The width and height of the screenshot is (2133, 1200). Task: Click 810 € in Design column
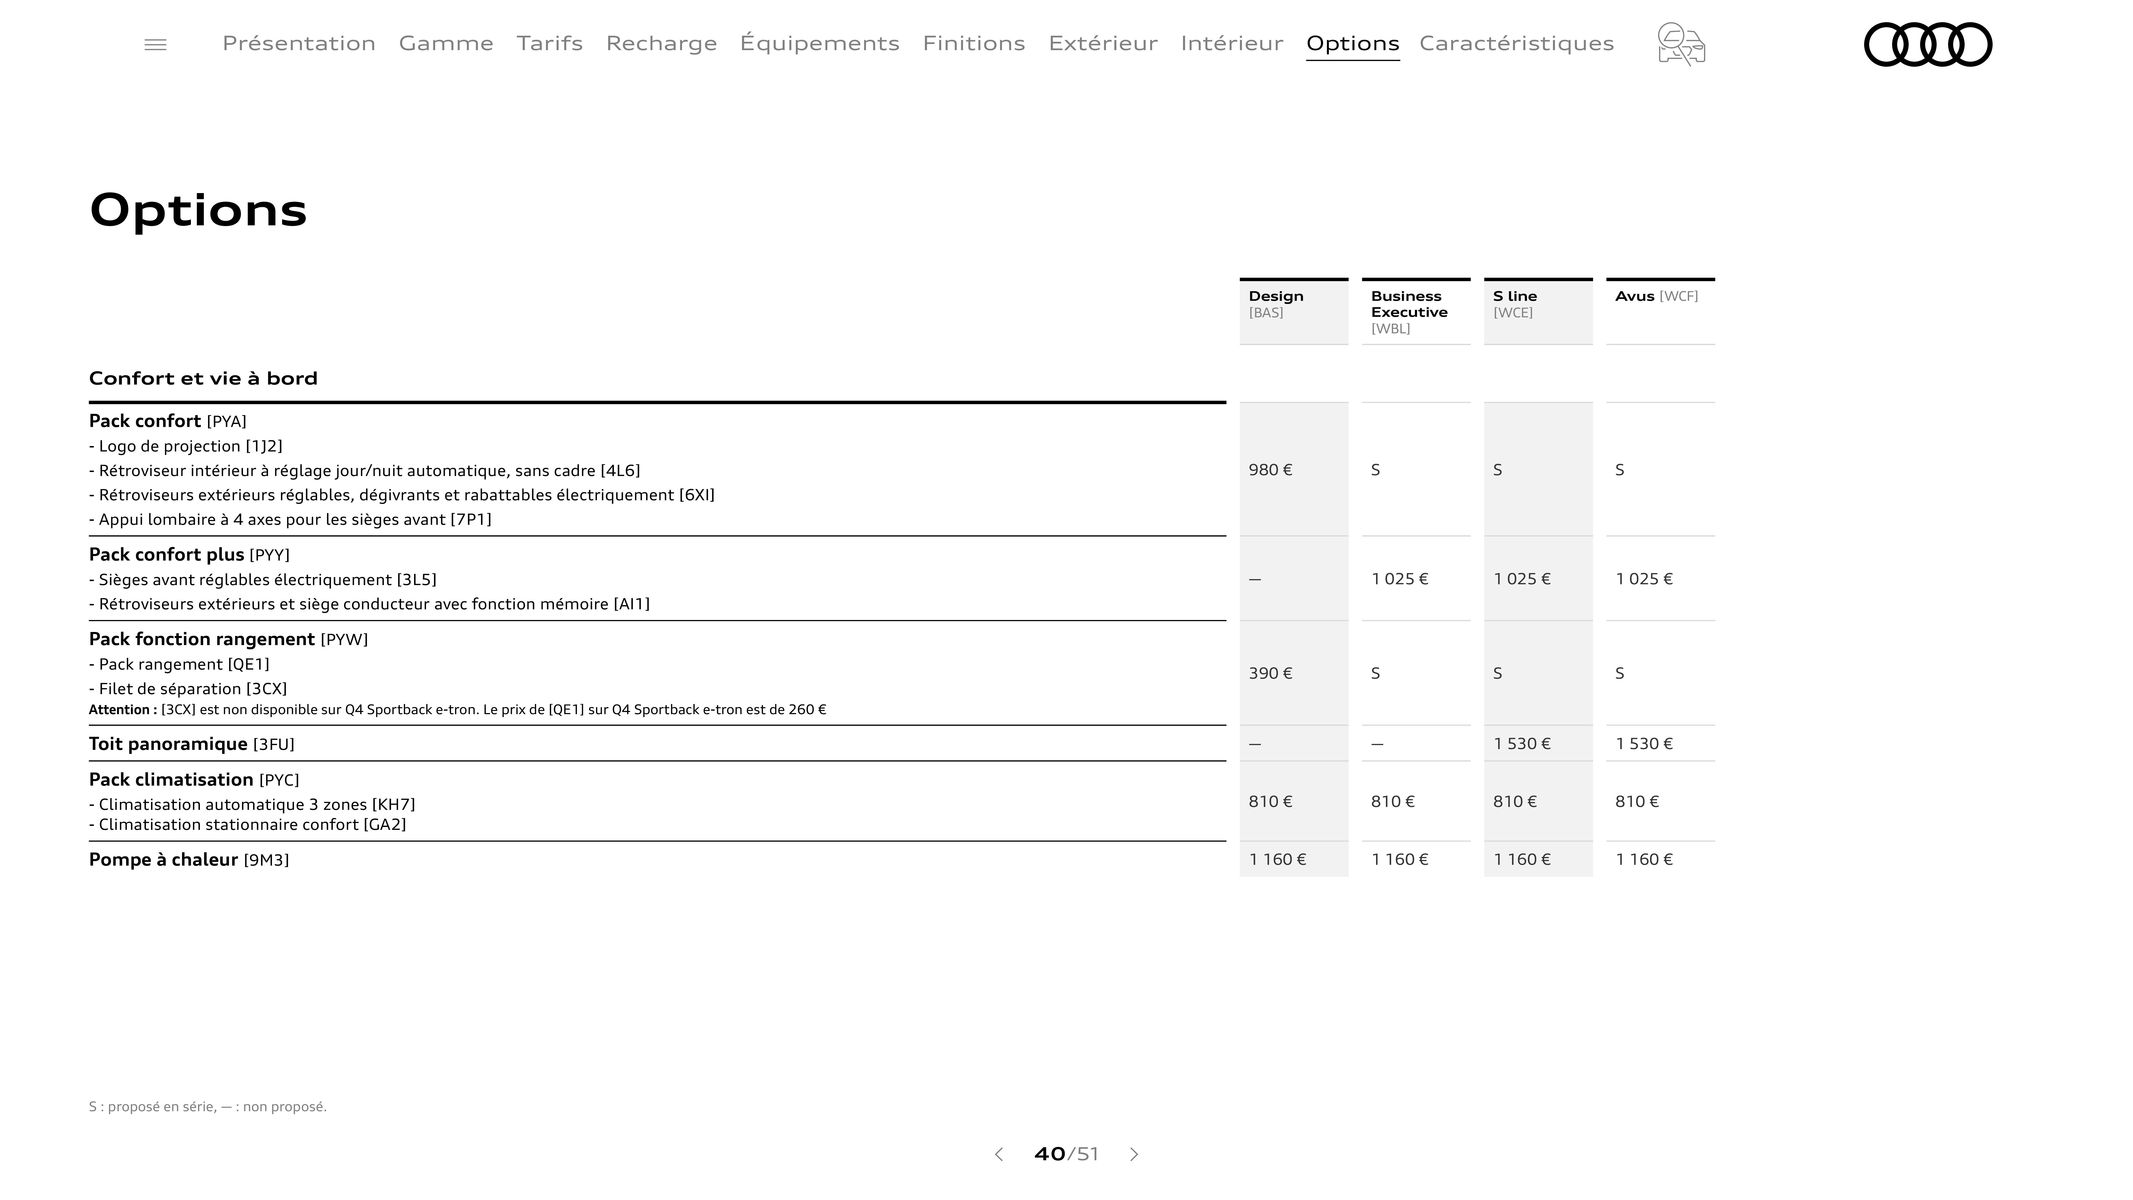[x=1294, y=801]
